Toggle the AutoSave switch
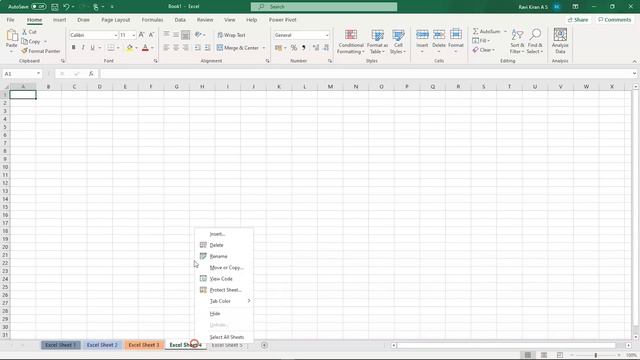Screen dimensions: 640x360 pyautogui.click(x=39, y=7)
